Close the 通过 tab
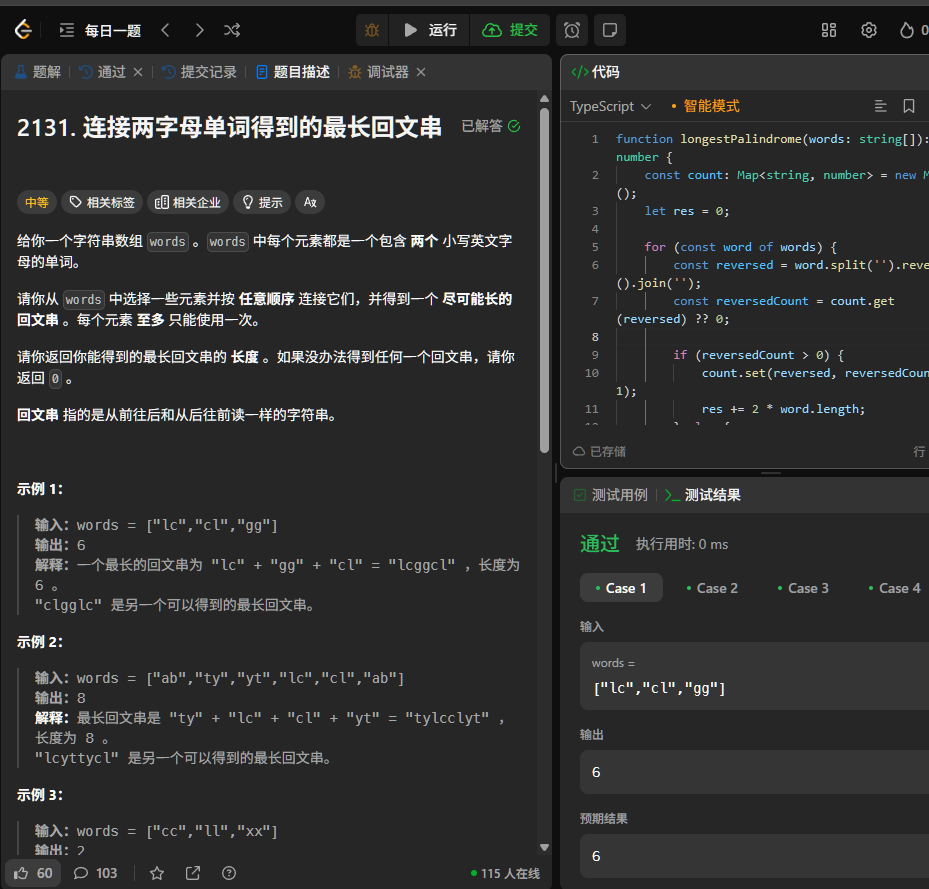Viewport: 929px width, 889px height. pos(138,72)
